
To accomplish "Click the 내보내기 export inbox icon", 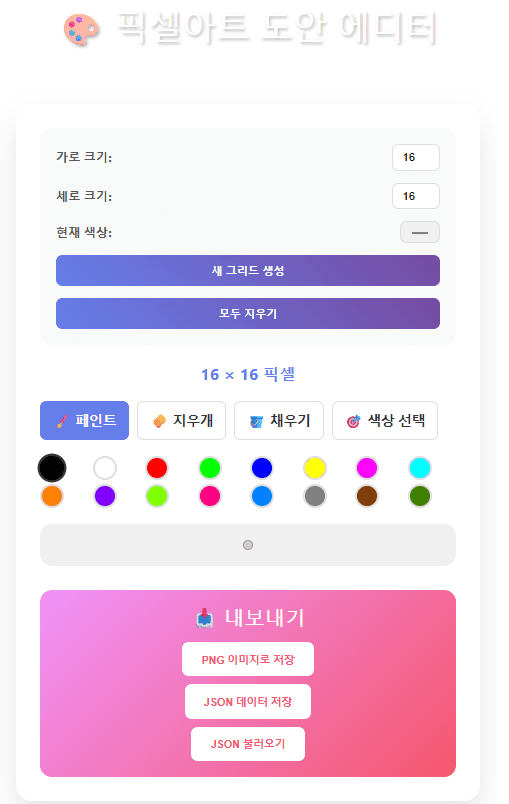I will click(205, 618).
